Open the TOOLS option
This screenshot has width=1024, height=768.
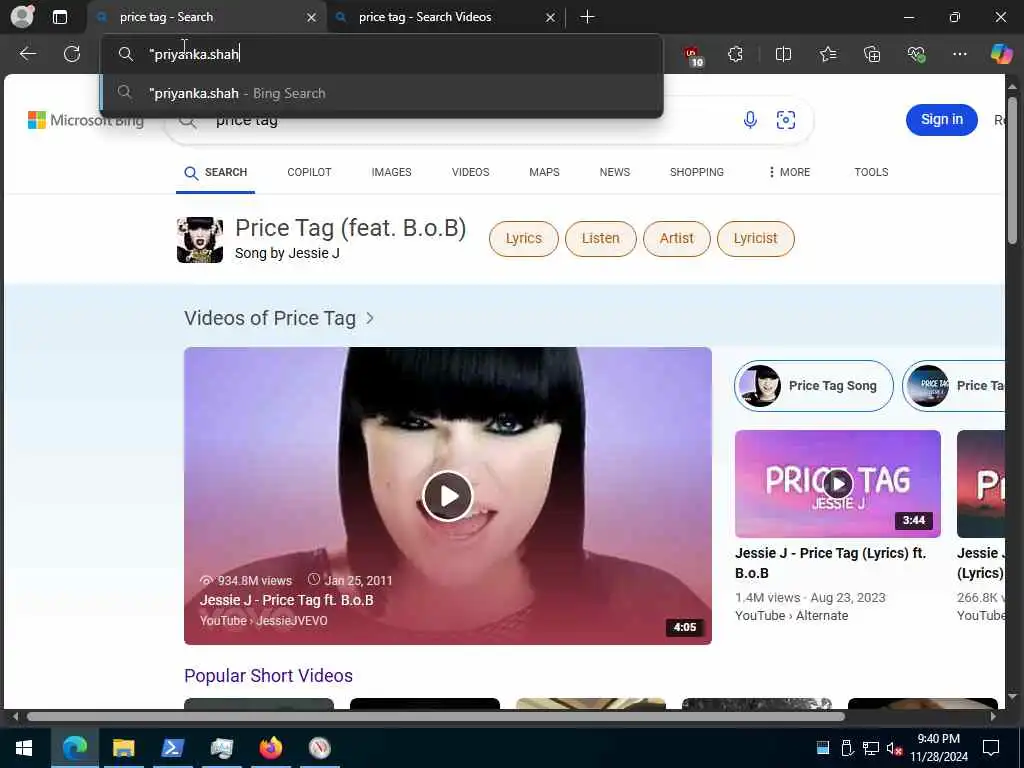tap(871, 172)
